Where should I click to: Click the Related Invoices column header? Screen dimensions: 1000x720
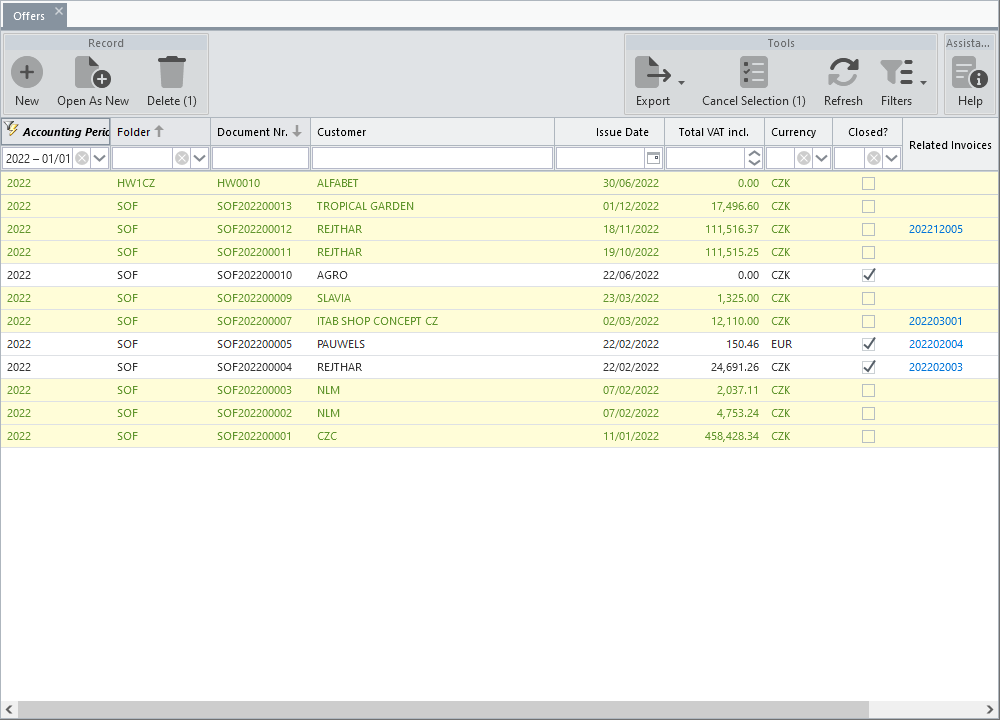click(x=950, y=145)
